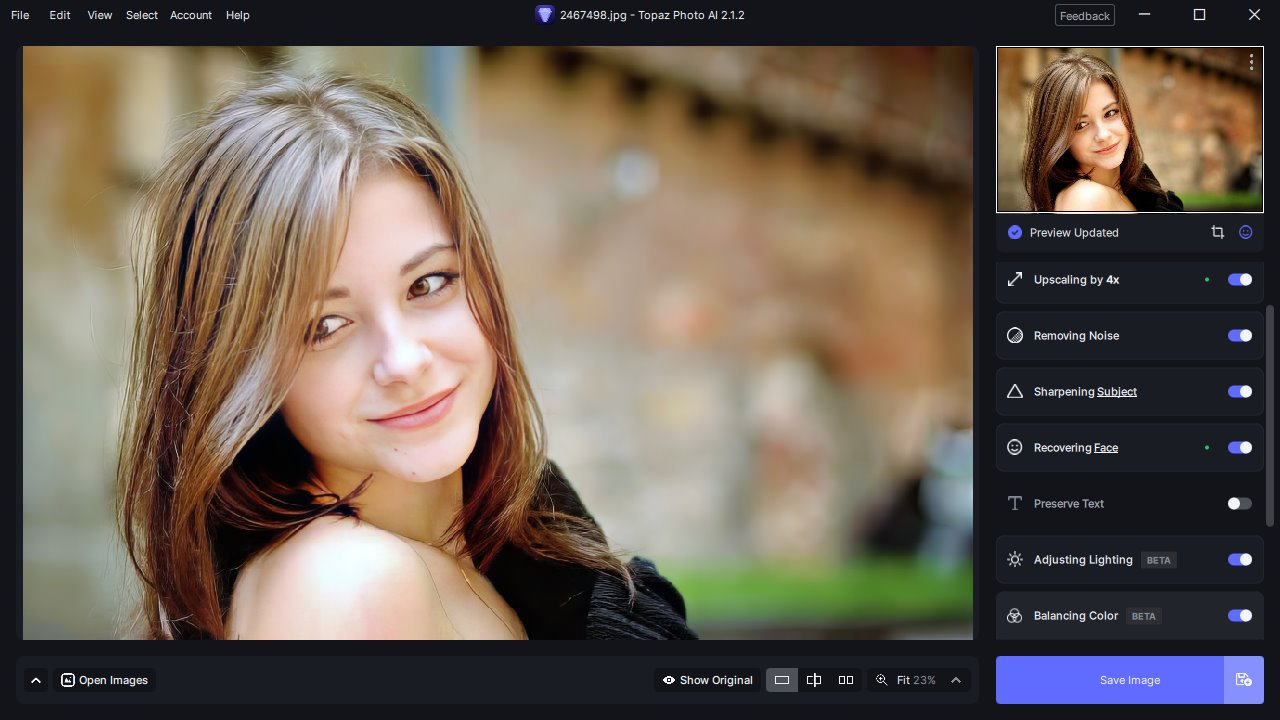Screen dimensions: 1280x720
Task: Click the crop tool icon
Action: pyautogui.click(x=1217, y=232)
